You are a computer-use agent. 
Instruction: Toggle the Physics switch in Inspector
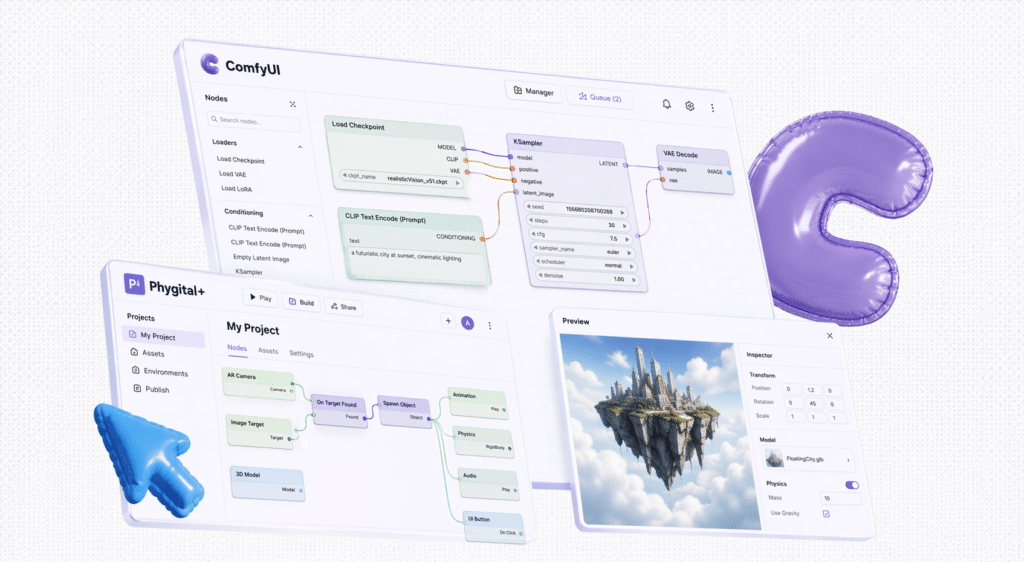coord(852,485)
